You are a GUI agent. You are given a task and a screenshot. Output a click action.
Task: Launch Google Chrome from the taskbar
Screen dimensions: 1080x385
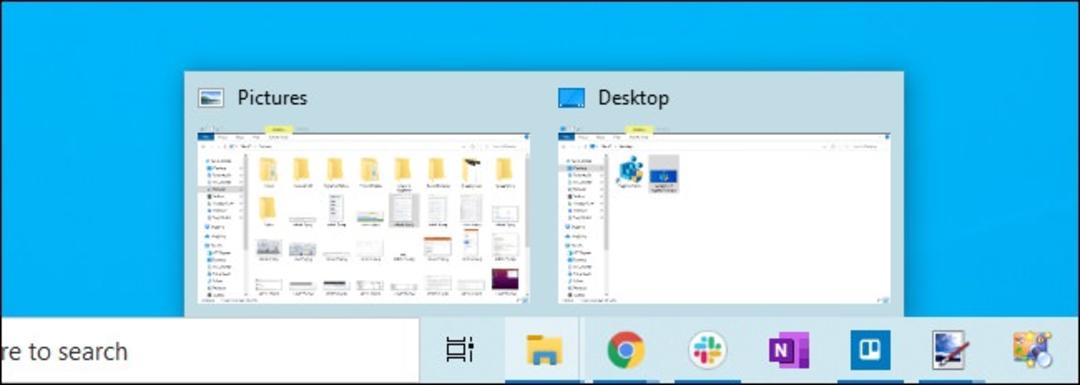(625, 350)
